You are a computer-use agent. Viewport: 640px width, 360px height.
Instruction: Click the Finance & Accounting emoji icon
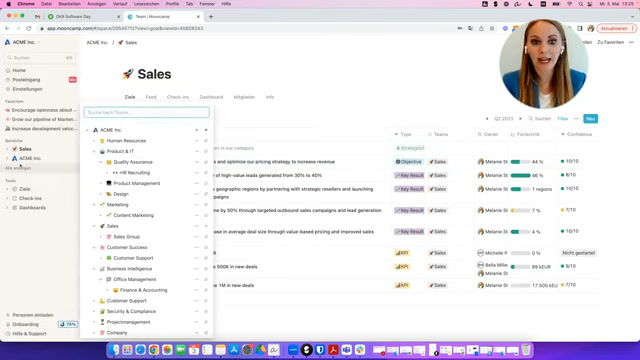pyautogui.click(x=116, y=290)
